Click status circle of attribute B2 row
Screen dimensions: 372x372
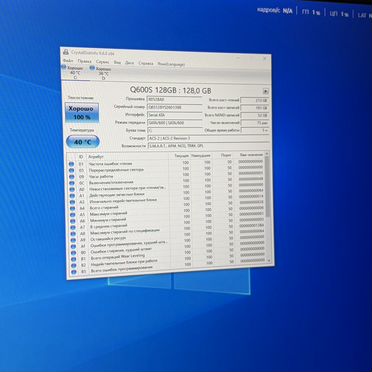(74, 265)
